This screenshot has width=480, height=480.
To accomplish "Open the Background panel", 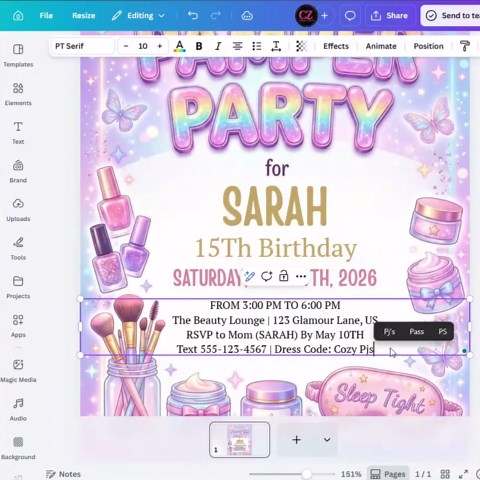I will tap(18, 448).
